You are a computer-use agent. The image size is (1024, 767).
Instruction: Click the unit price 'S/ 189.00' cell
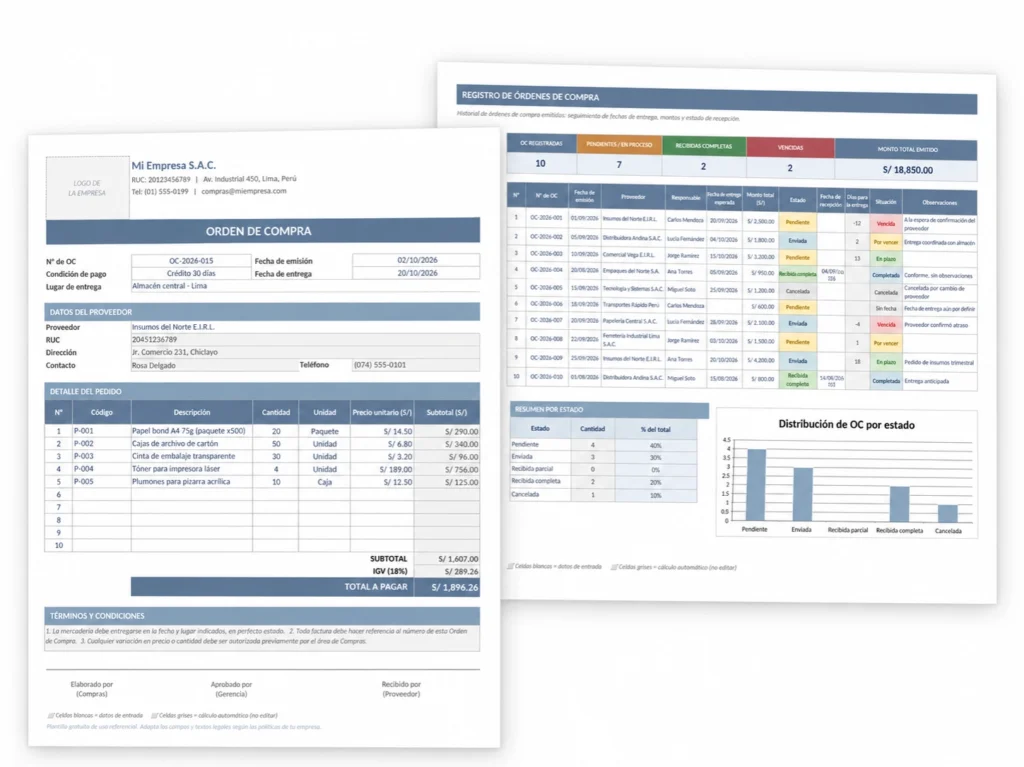click(x=382, y=469)
